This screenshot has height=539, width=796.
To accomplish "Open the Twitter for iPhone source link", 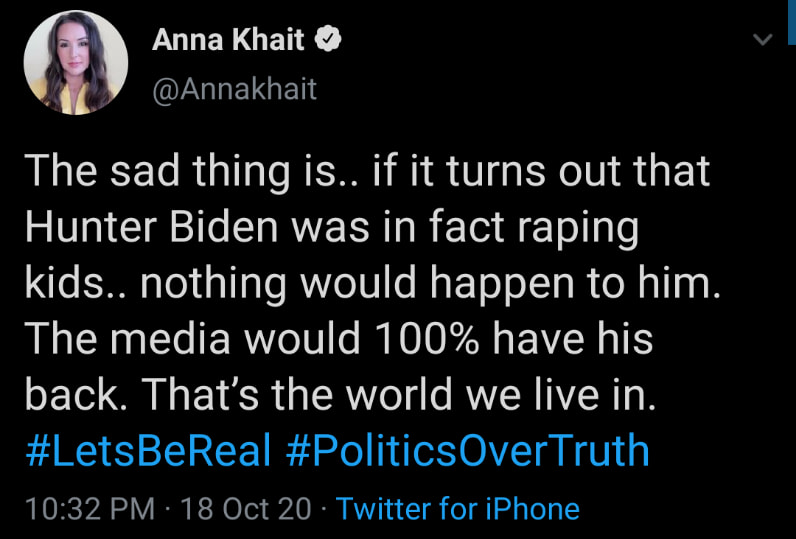I will pos(457,508).
